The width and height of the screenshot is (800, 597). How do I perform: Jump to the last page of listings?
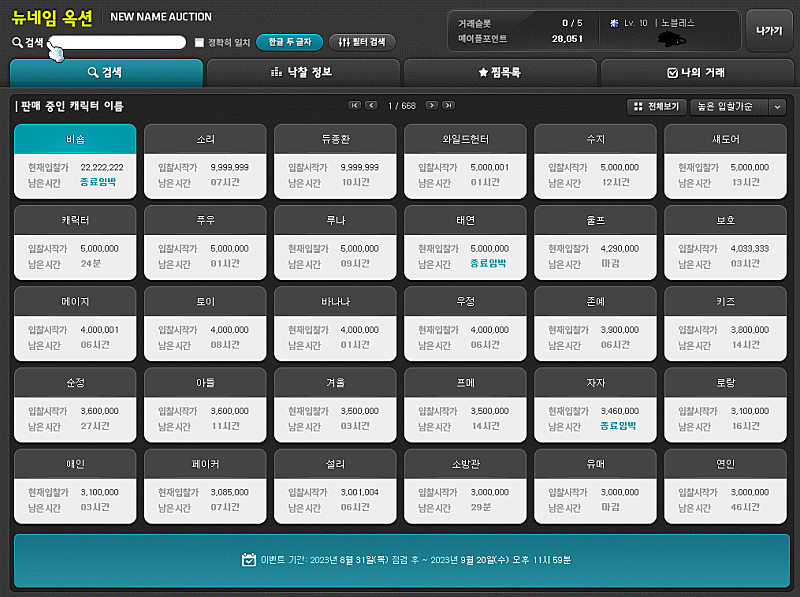449,105
